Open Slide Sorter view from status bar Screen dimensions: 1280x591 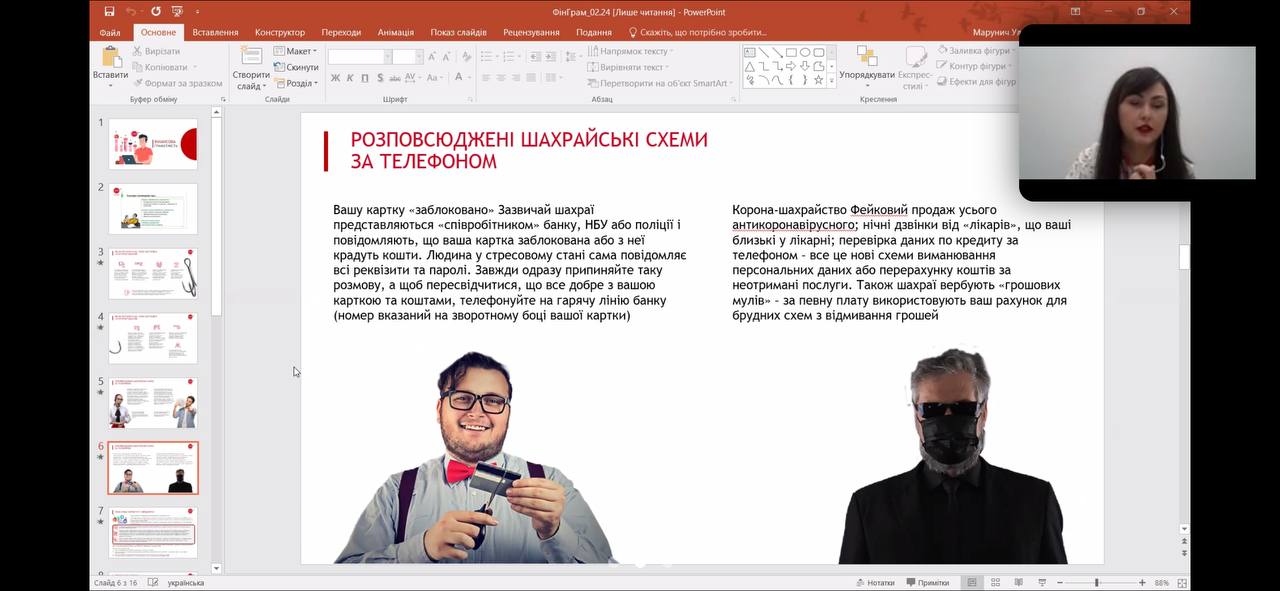995,582
